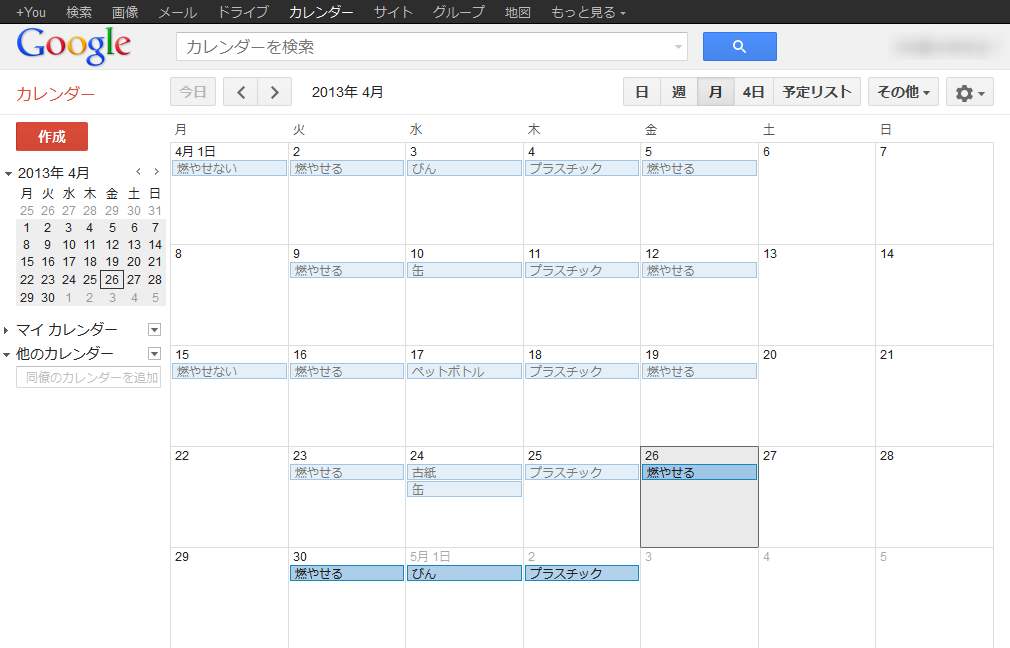This screenshot has height=648, width=1010.
Task: Open the search box options arrow
Action: (679, 46)
